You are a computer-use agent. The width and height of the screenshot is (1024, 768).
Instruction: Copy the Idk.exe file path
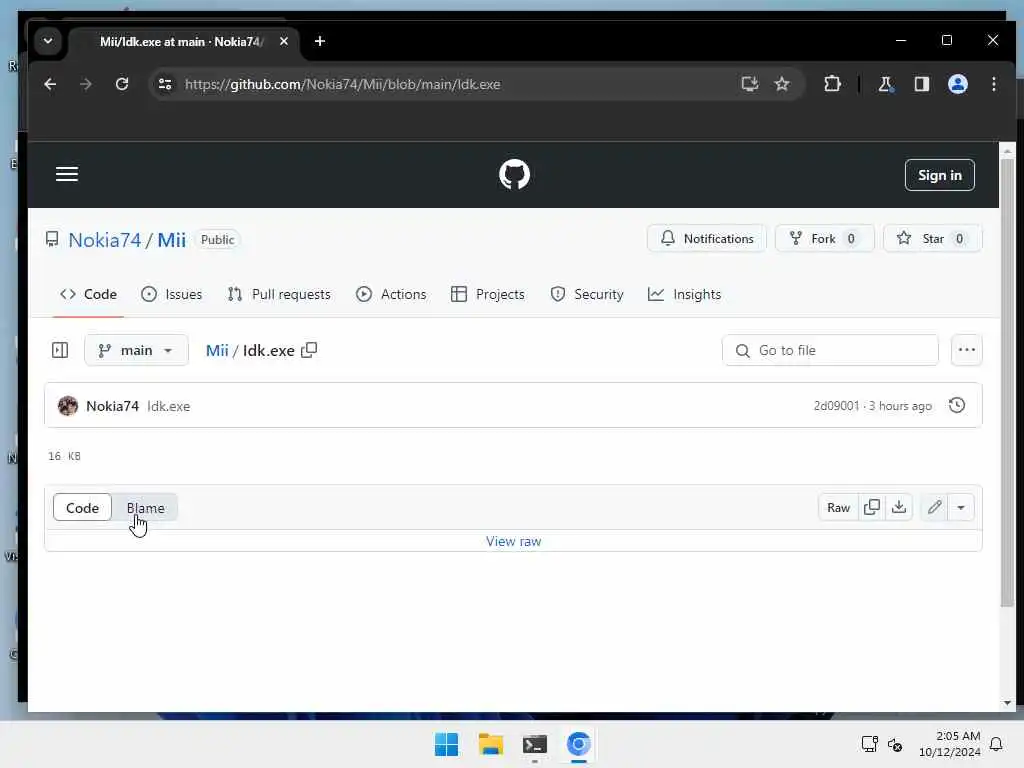pos(310,350)
